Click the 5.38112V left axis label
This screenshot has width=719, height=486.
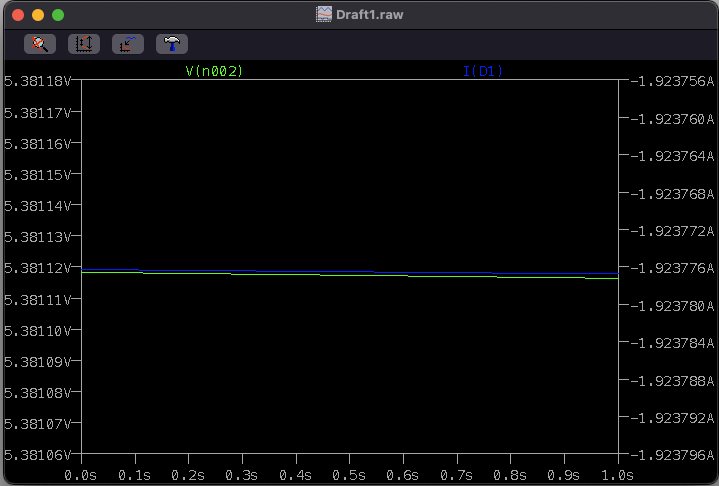pos(38,268)
